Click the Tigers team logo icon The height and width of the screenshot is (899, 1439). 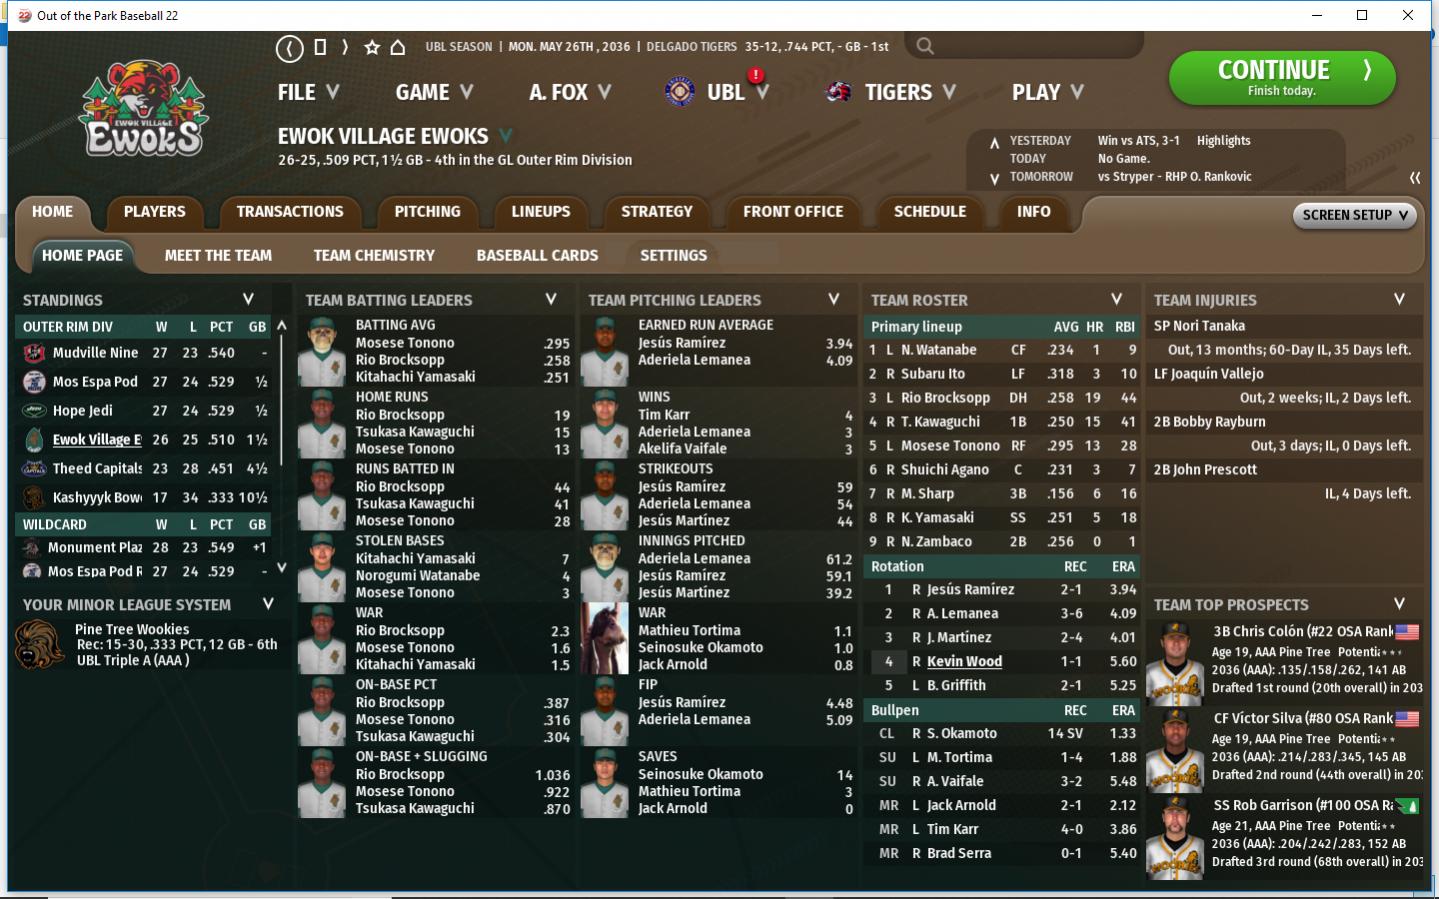click(838, 92)
